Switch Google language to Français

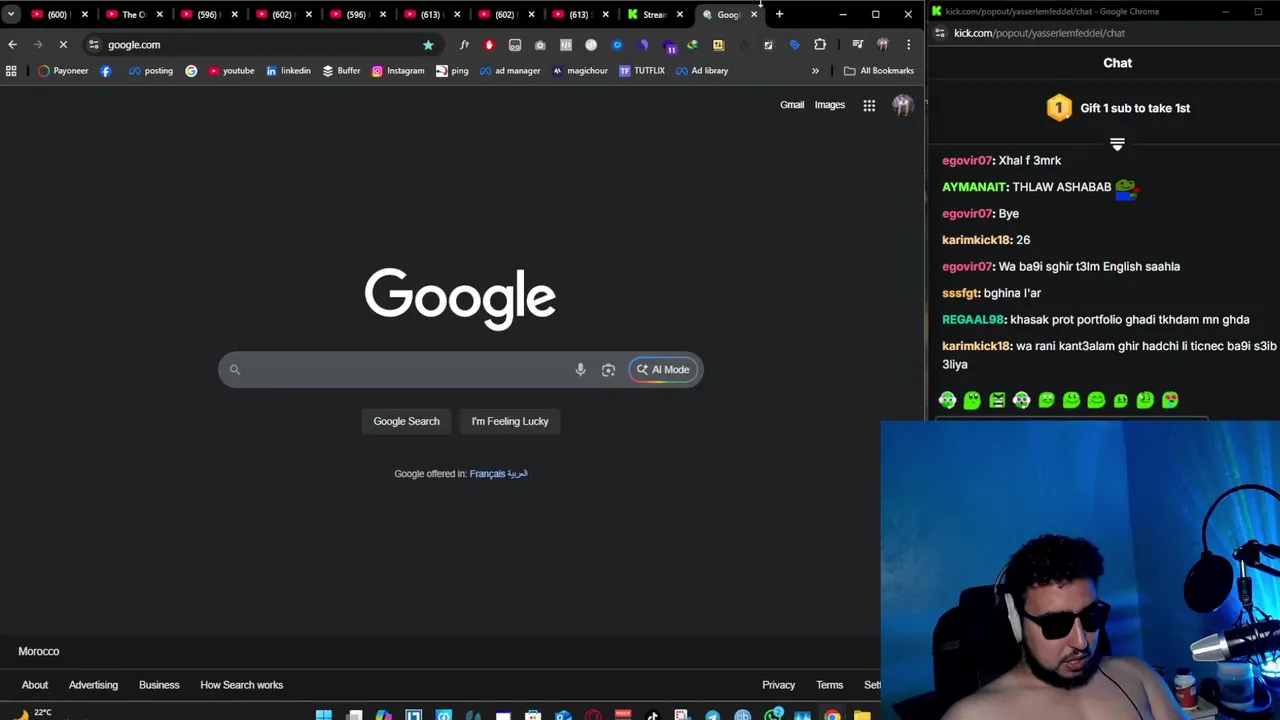point(487,474)
